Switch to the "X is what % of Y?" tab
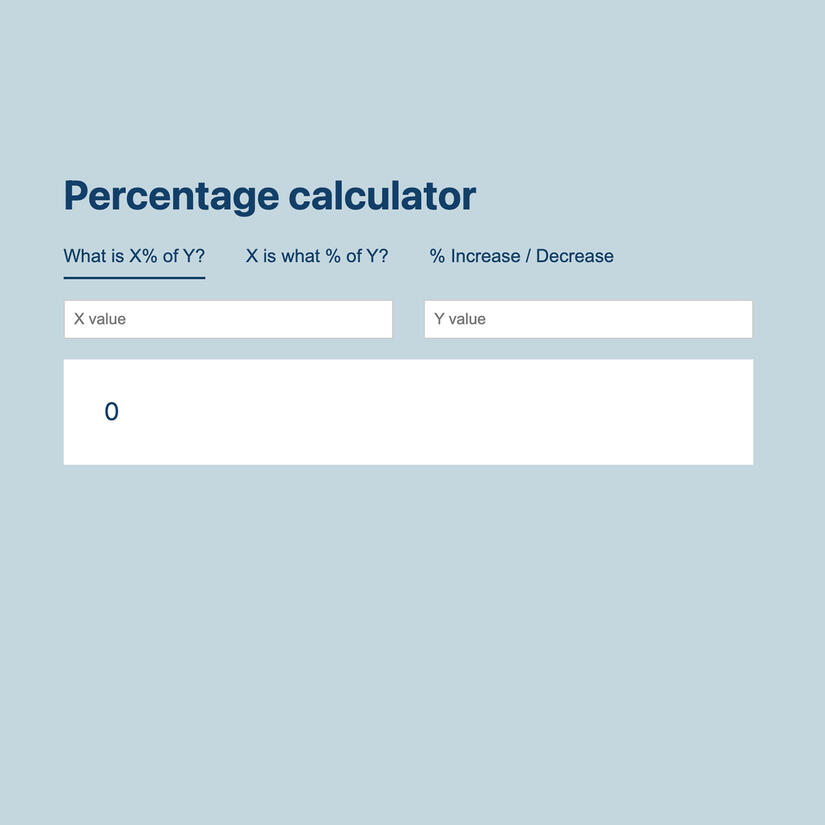The image size is (825, 825). (x=317, y=254)
